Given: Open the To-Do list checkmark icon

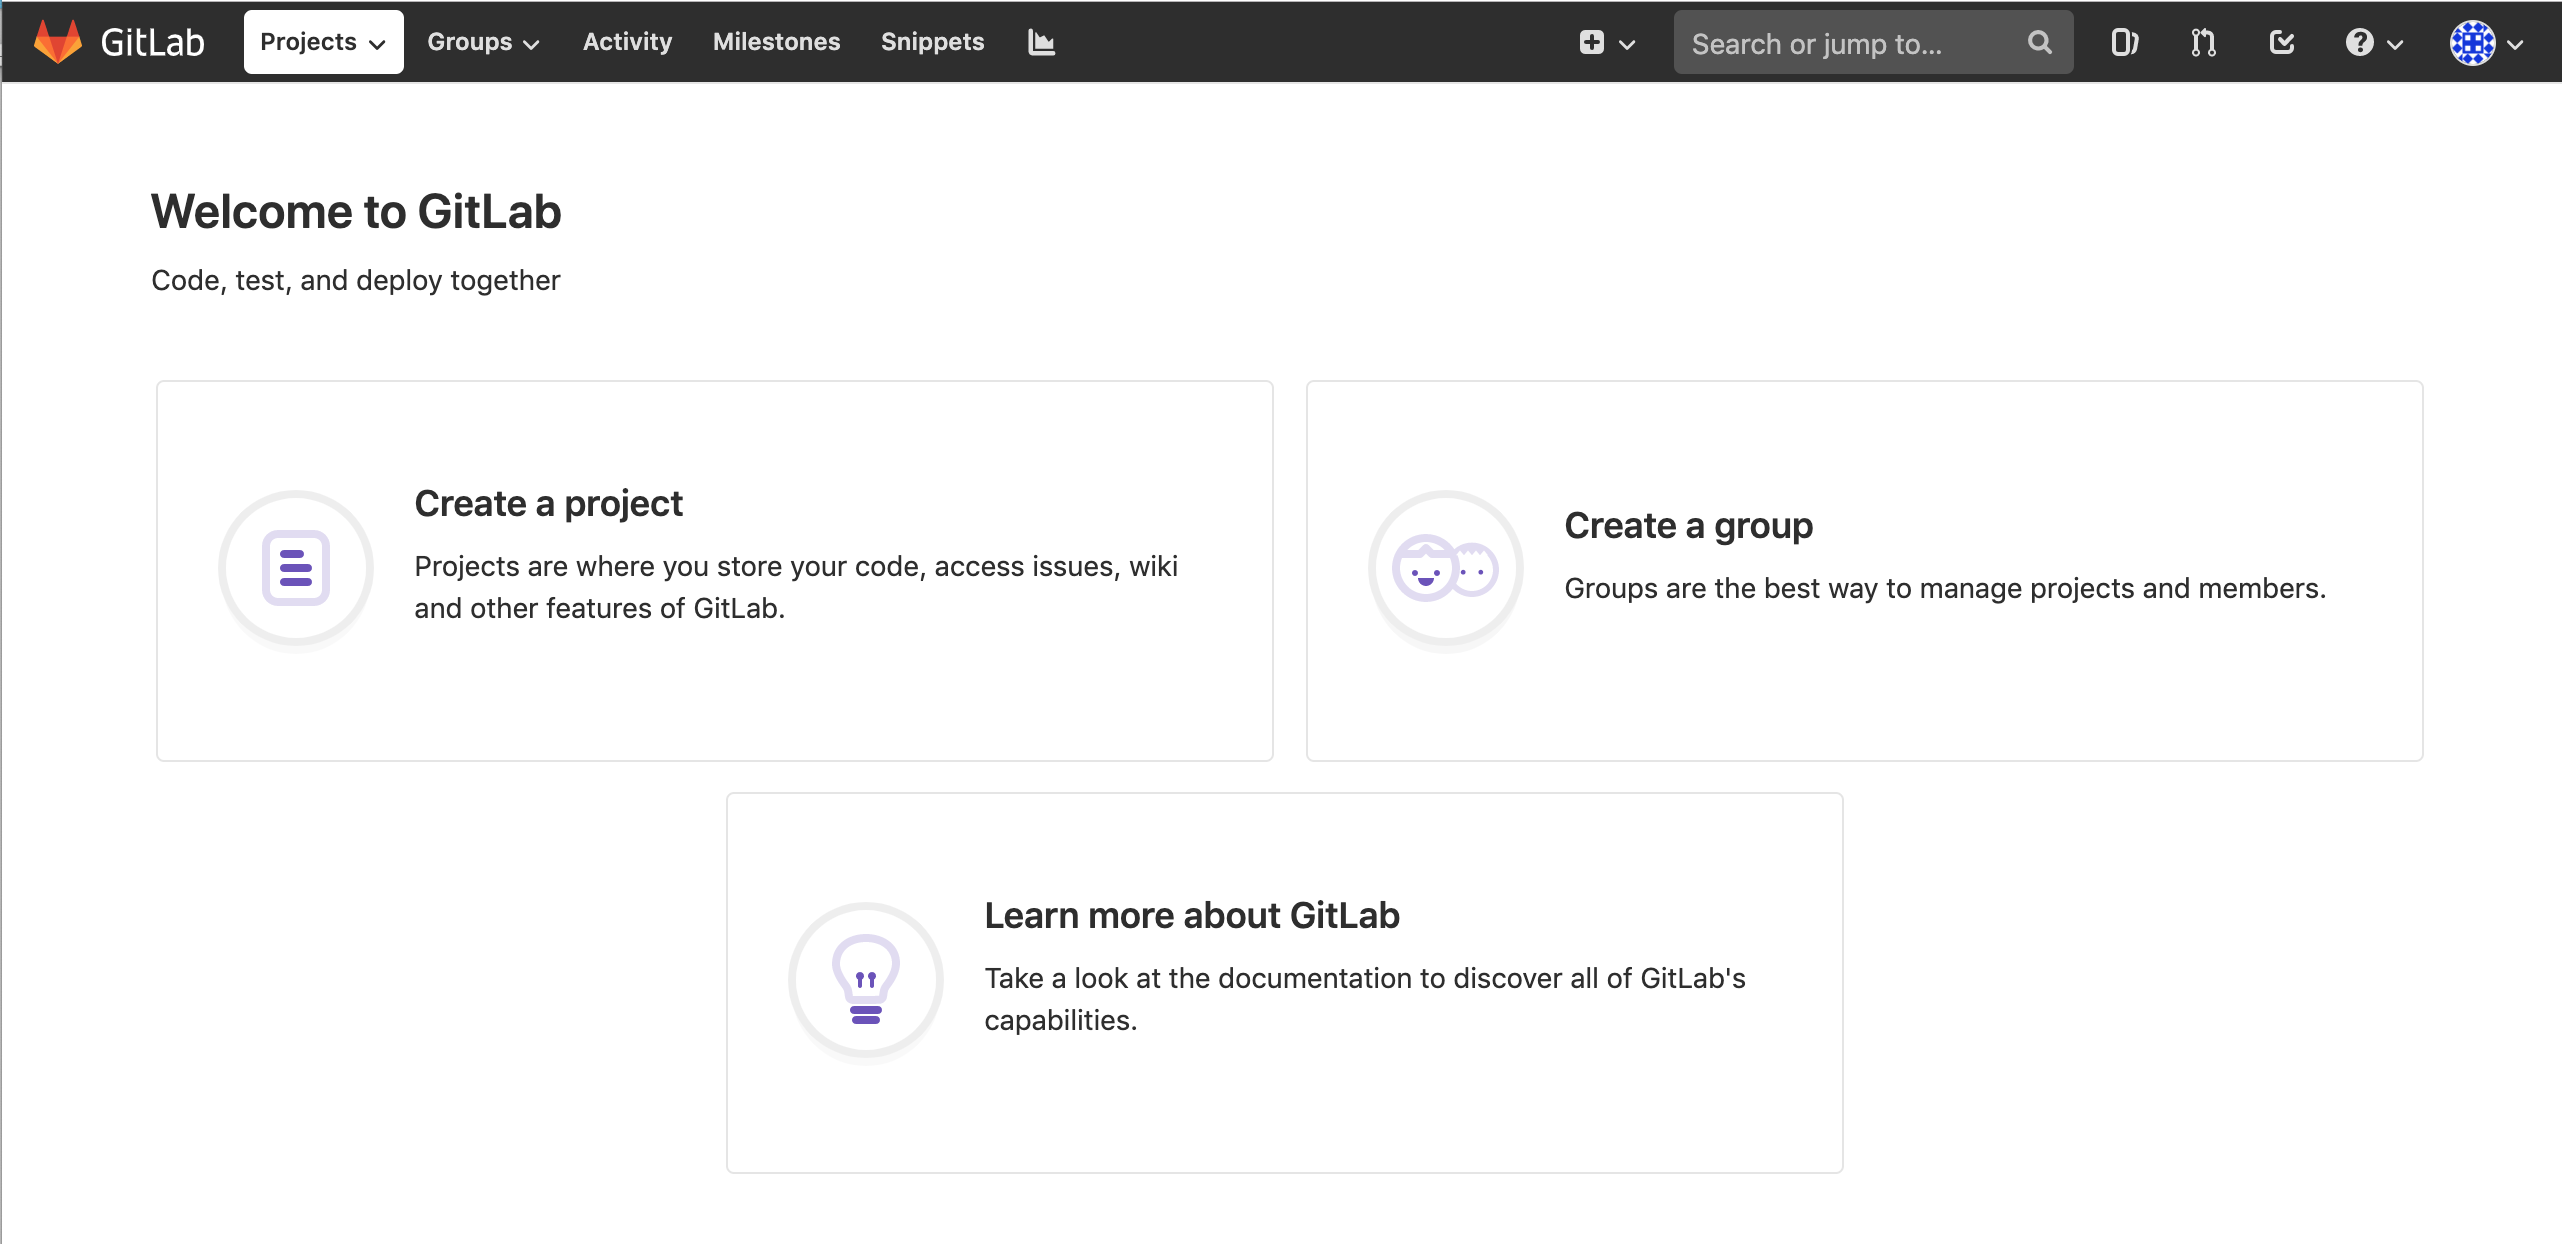Looking at the screenshot, I should pos(2281,43).
